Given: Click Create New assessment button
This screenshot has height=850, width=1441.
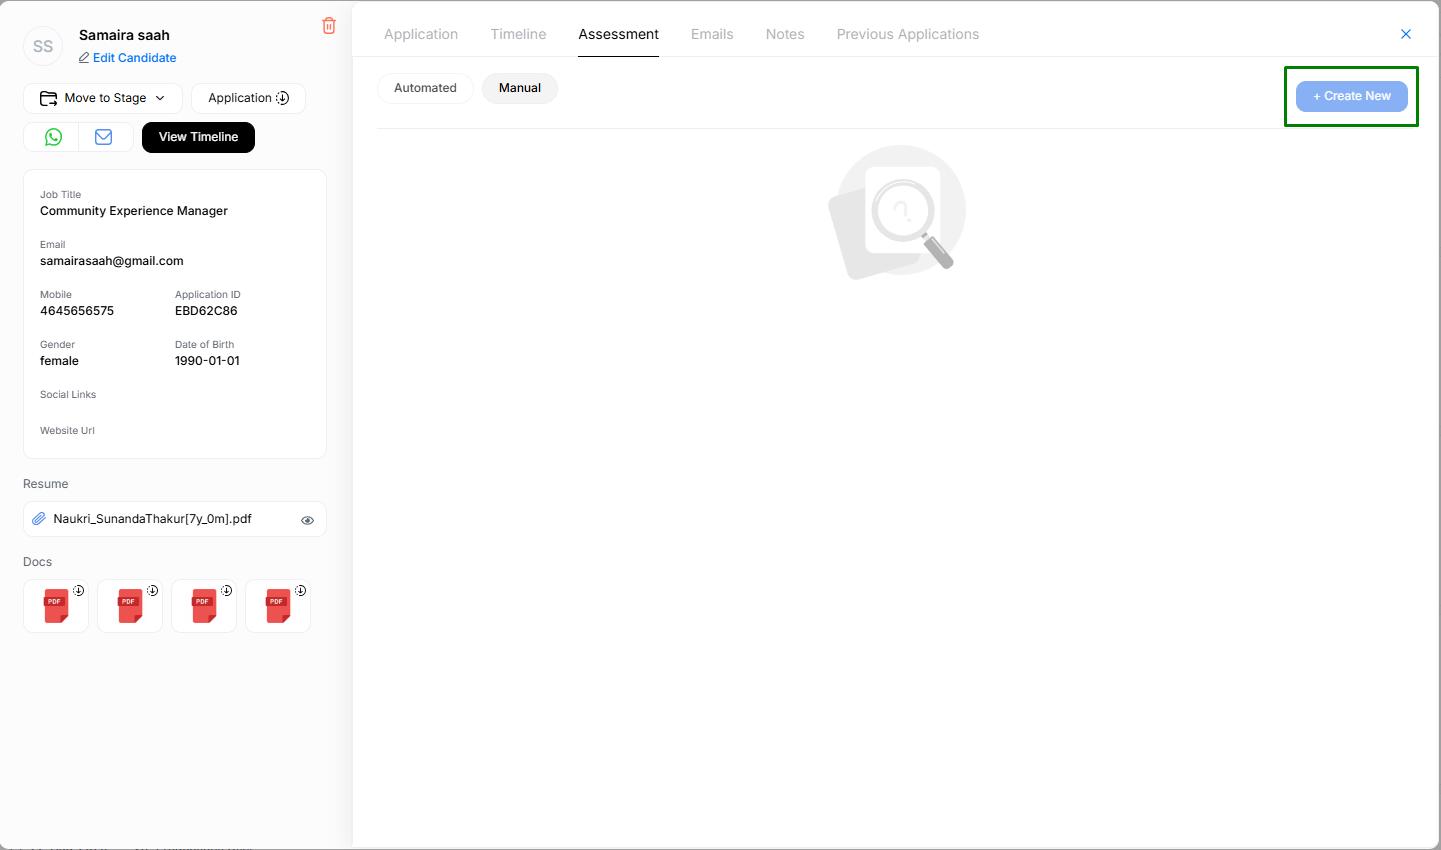Looking at the screenshot, I should [x=1352, y=96].
